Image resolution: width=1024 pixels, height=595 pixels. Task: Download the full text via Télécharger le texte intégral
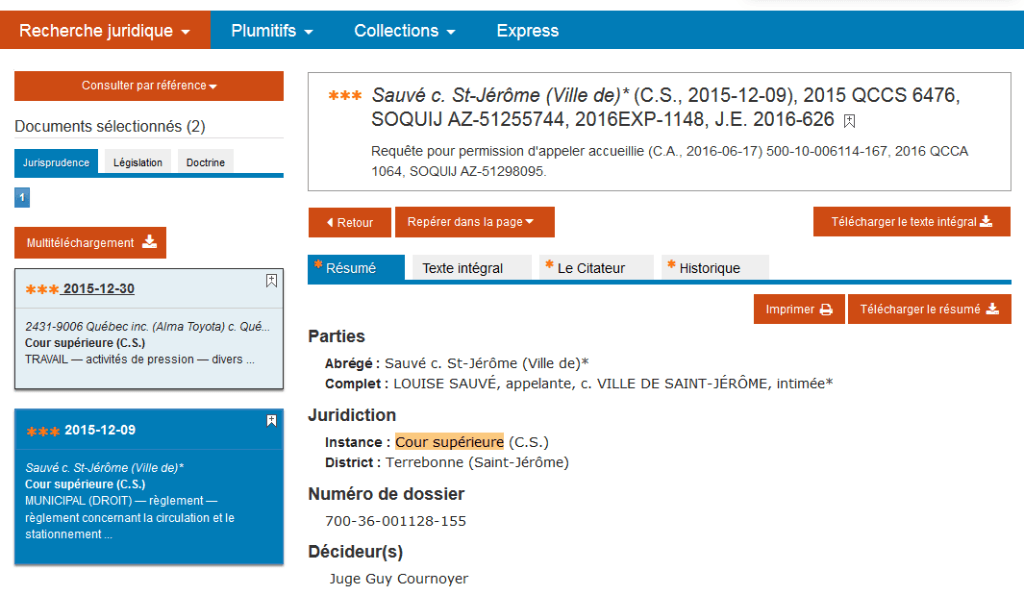point(912,222)
